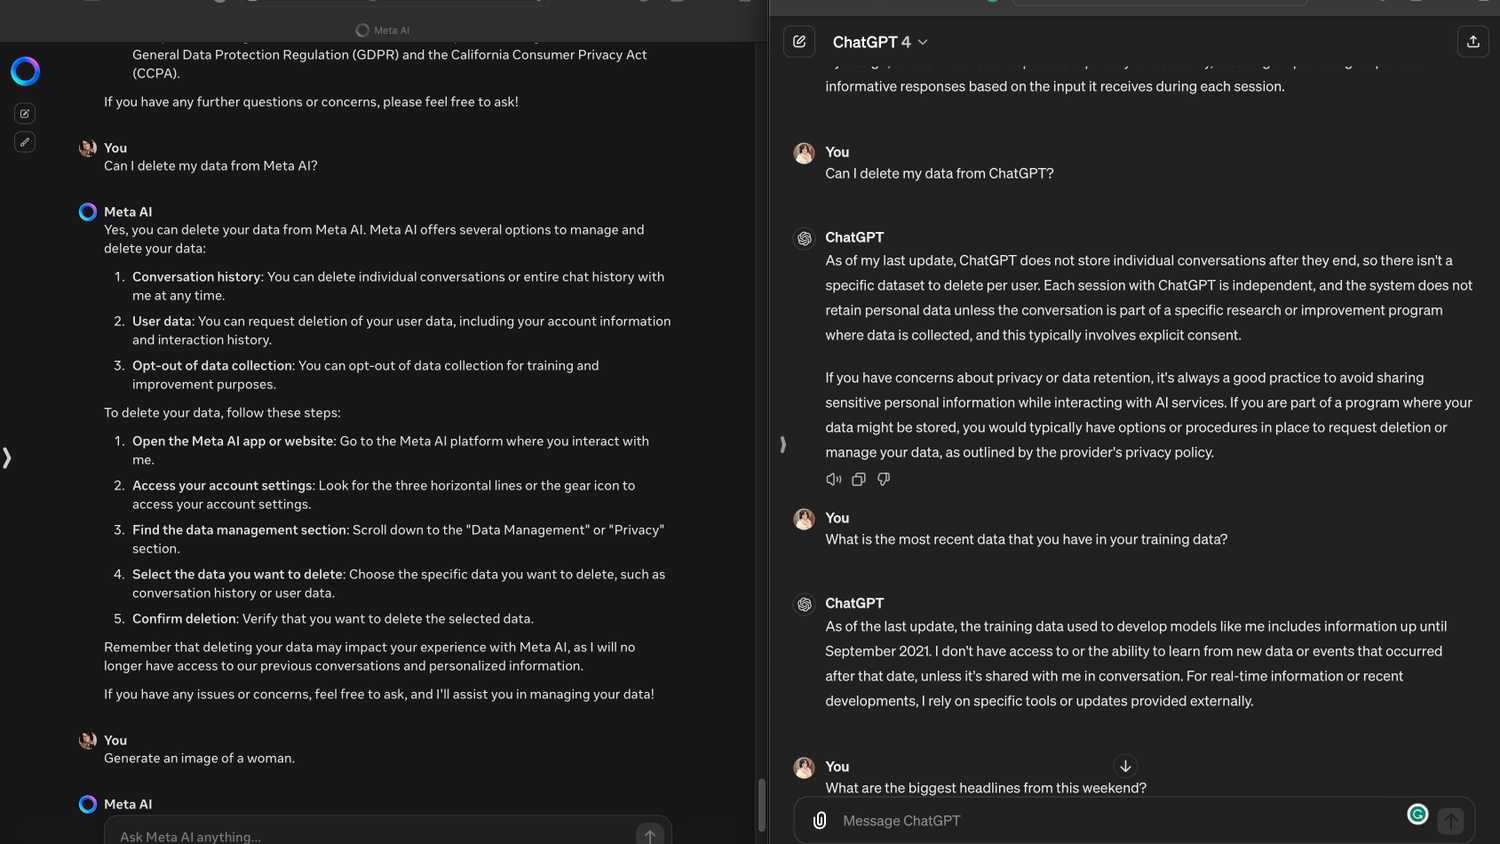Share the ChatGPT conversation
1500x844 pixels.
point(1473,41)
